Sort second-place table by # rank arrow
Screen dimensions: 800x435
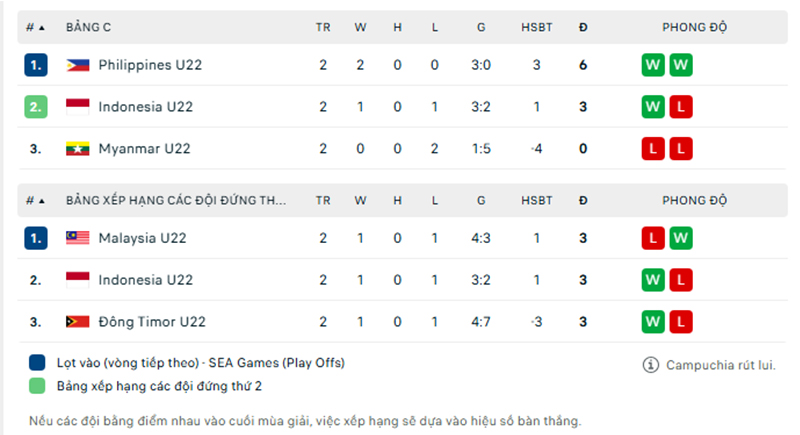[41, 200]
